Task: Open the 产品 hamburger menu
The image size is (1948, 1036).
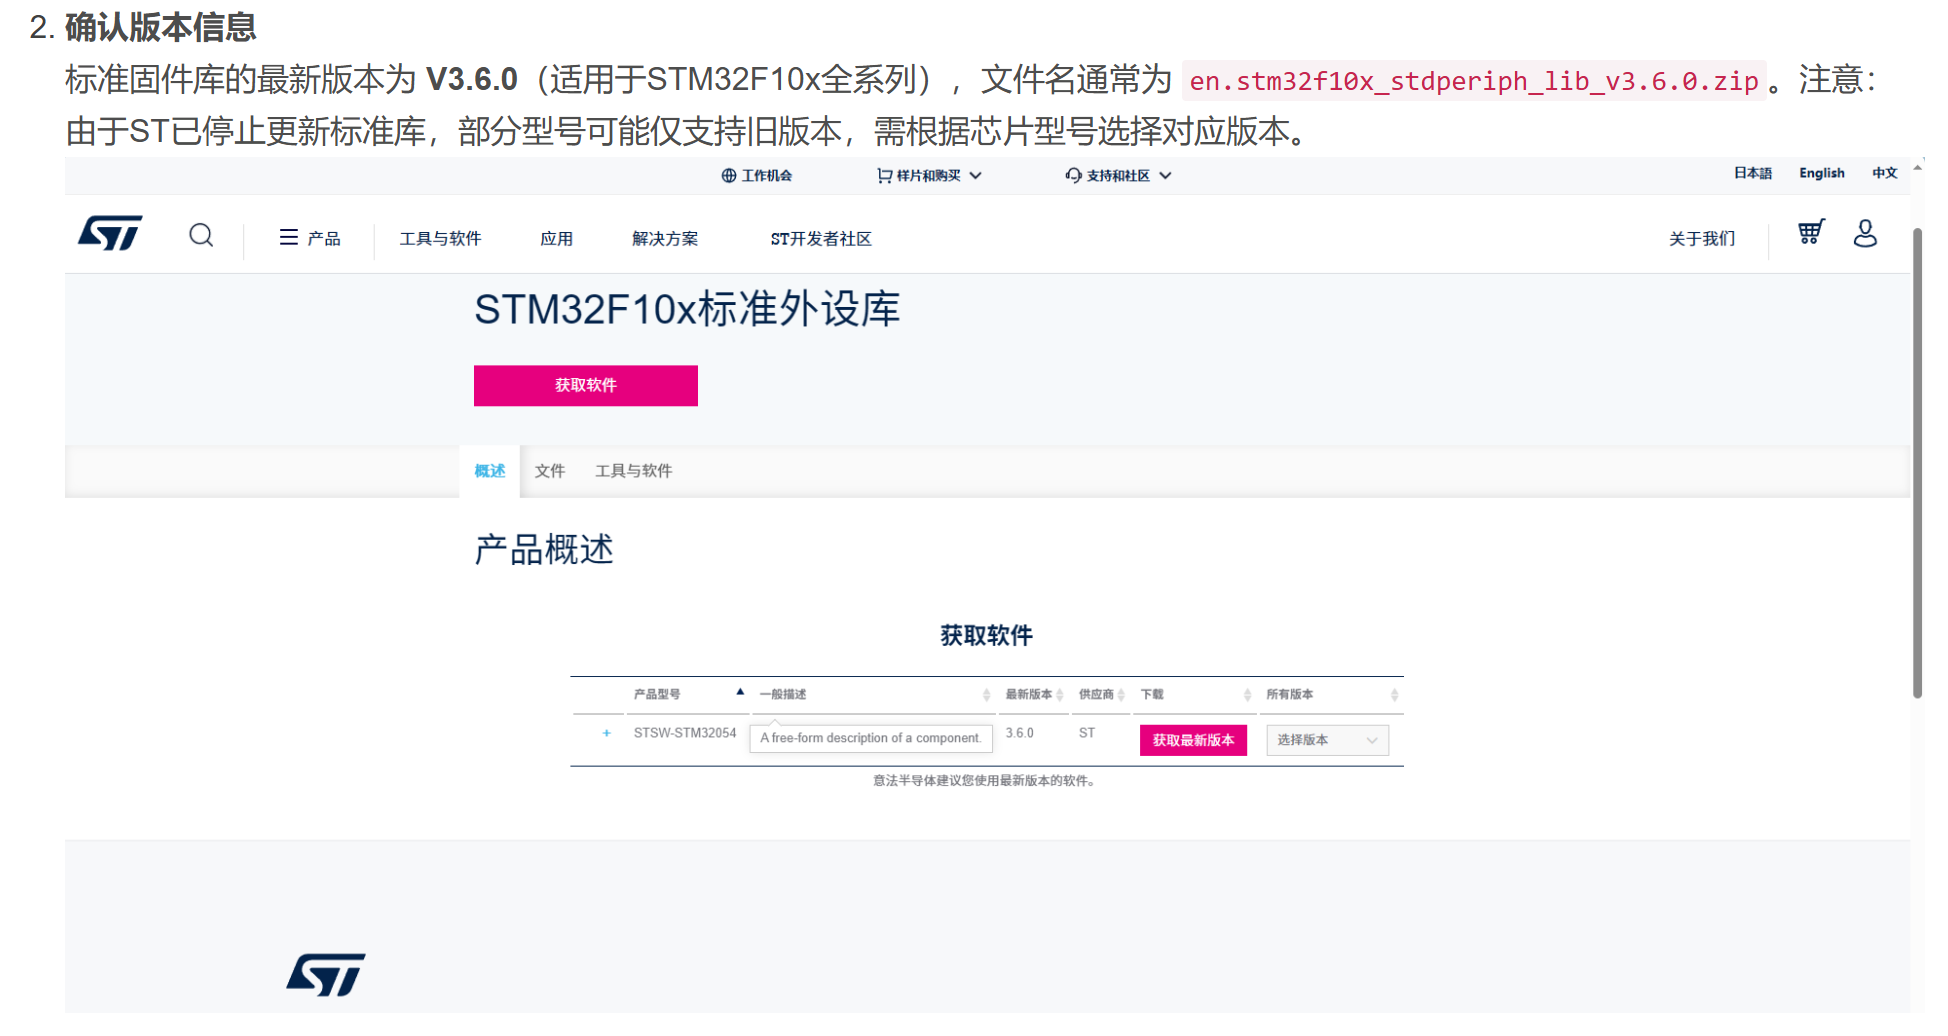Action: click(x=310, y=238)
